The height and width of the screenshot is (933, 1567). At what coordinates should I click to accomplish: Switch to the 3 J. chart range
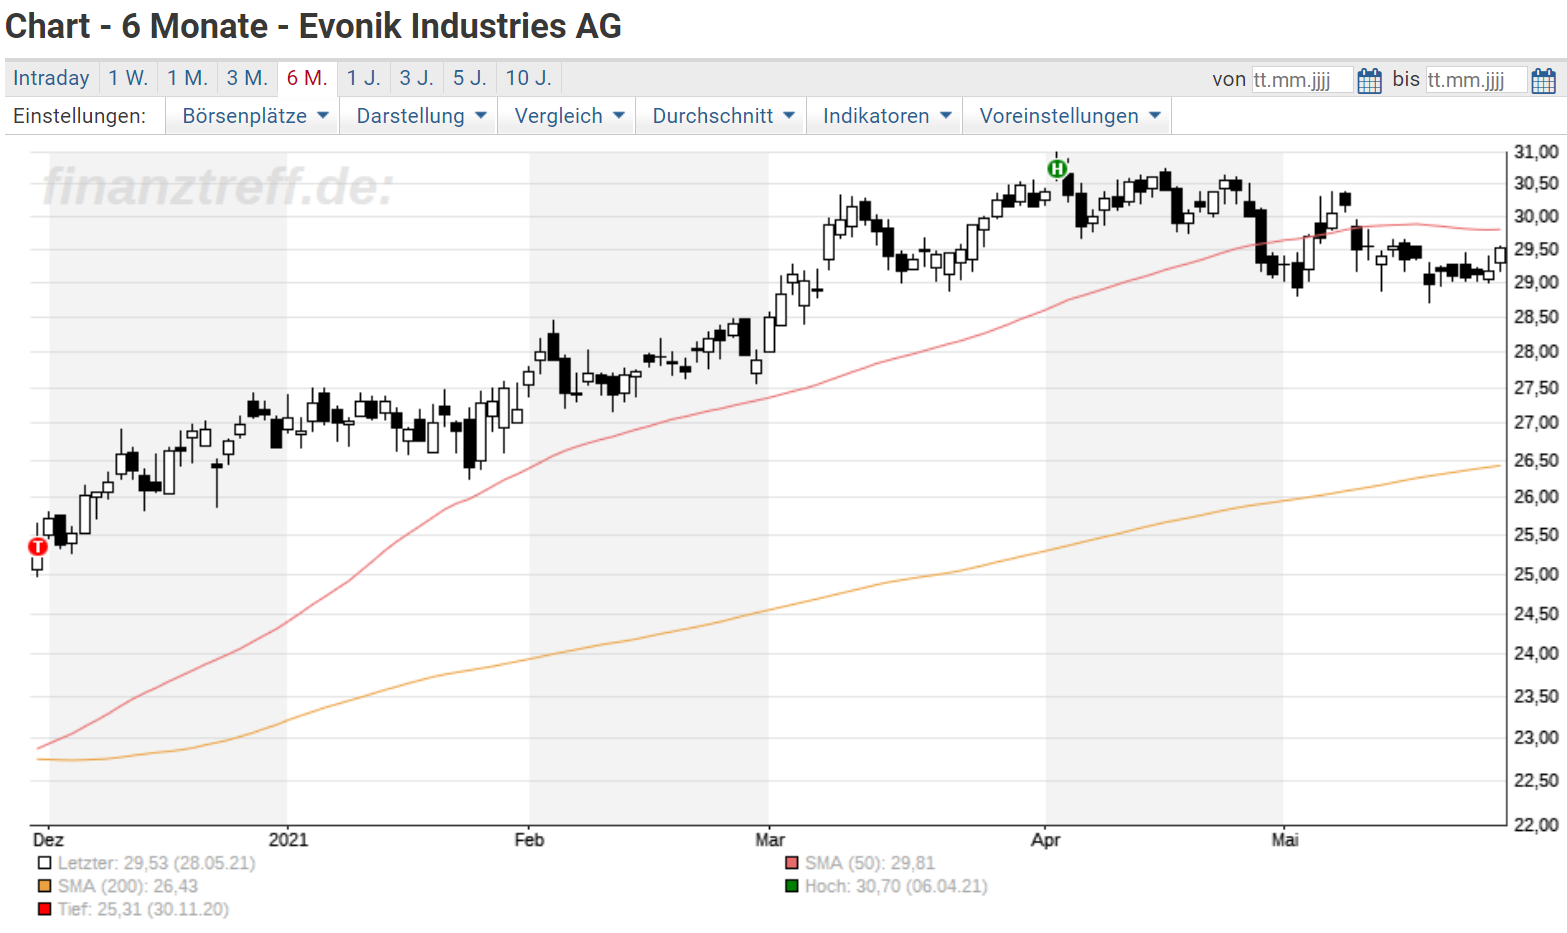click(x=417, y=78)
